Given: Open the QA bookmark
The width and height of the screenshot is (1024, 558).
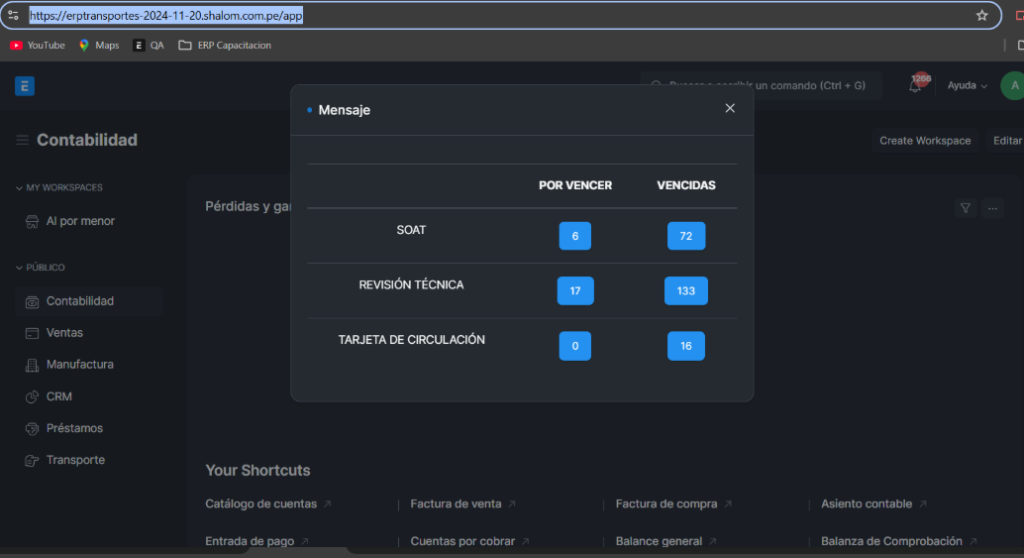Looking at the screenshot, I should tap(148, 45).
